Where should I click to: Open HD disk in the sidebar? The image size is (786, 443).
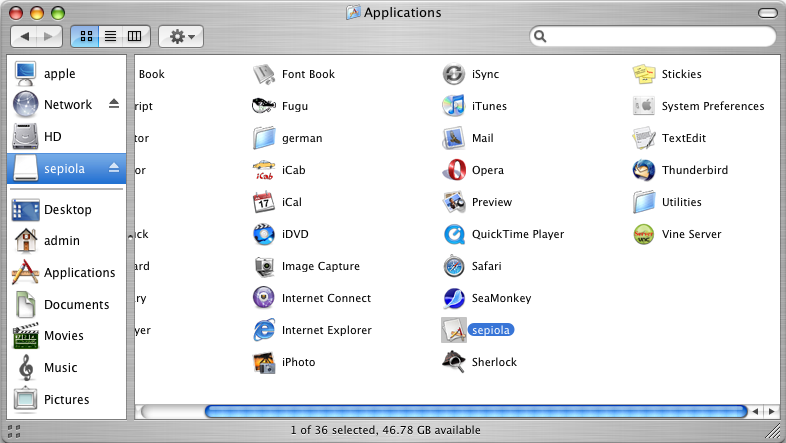[x=66, y=137]
